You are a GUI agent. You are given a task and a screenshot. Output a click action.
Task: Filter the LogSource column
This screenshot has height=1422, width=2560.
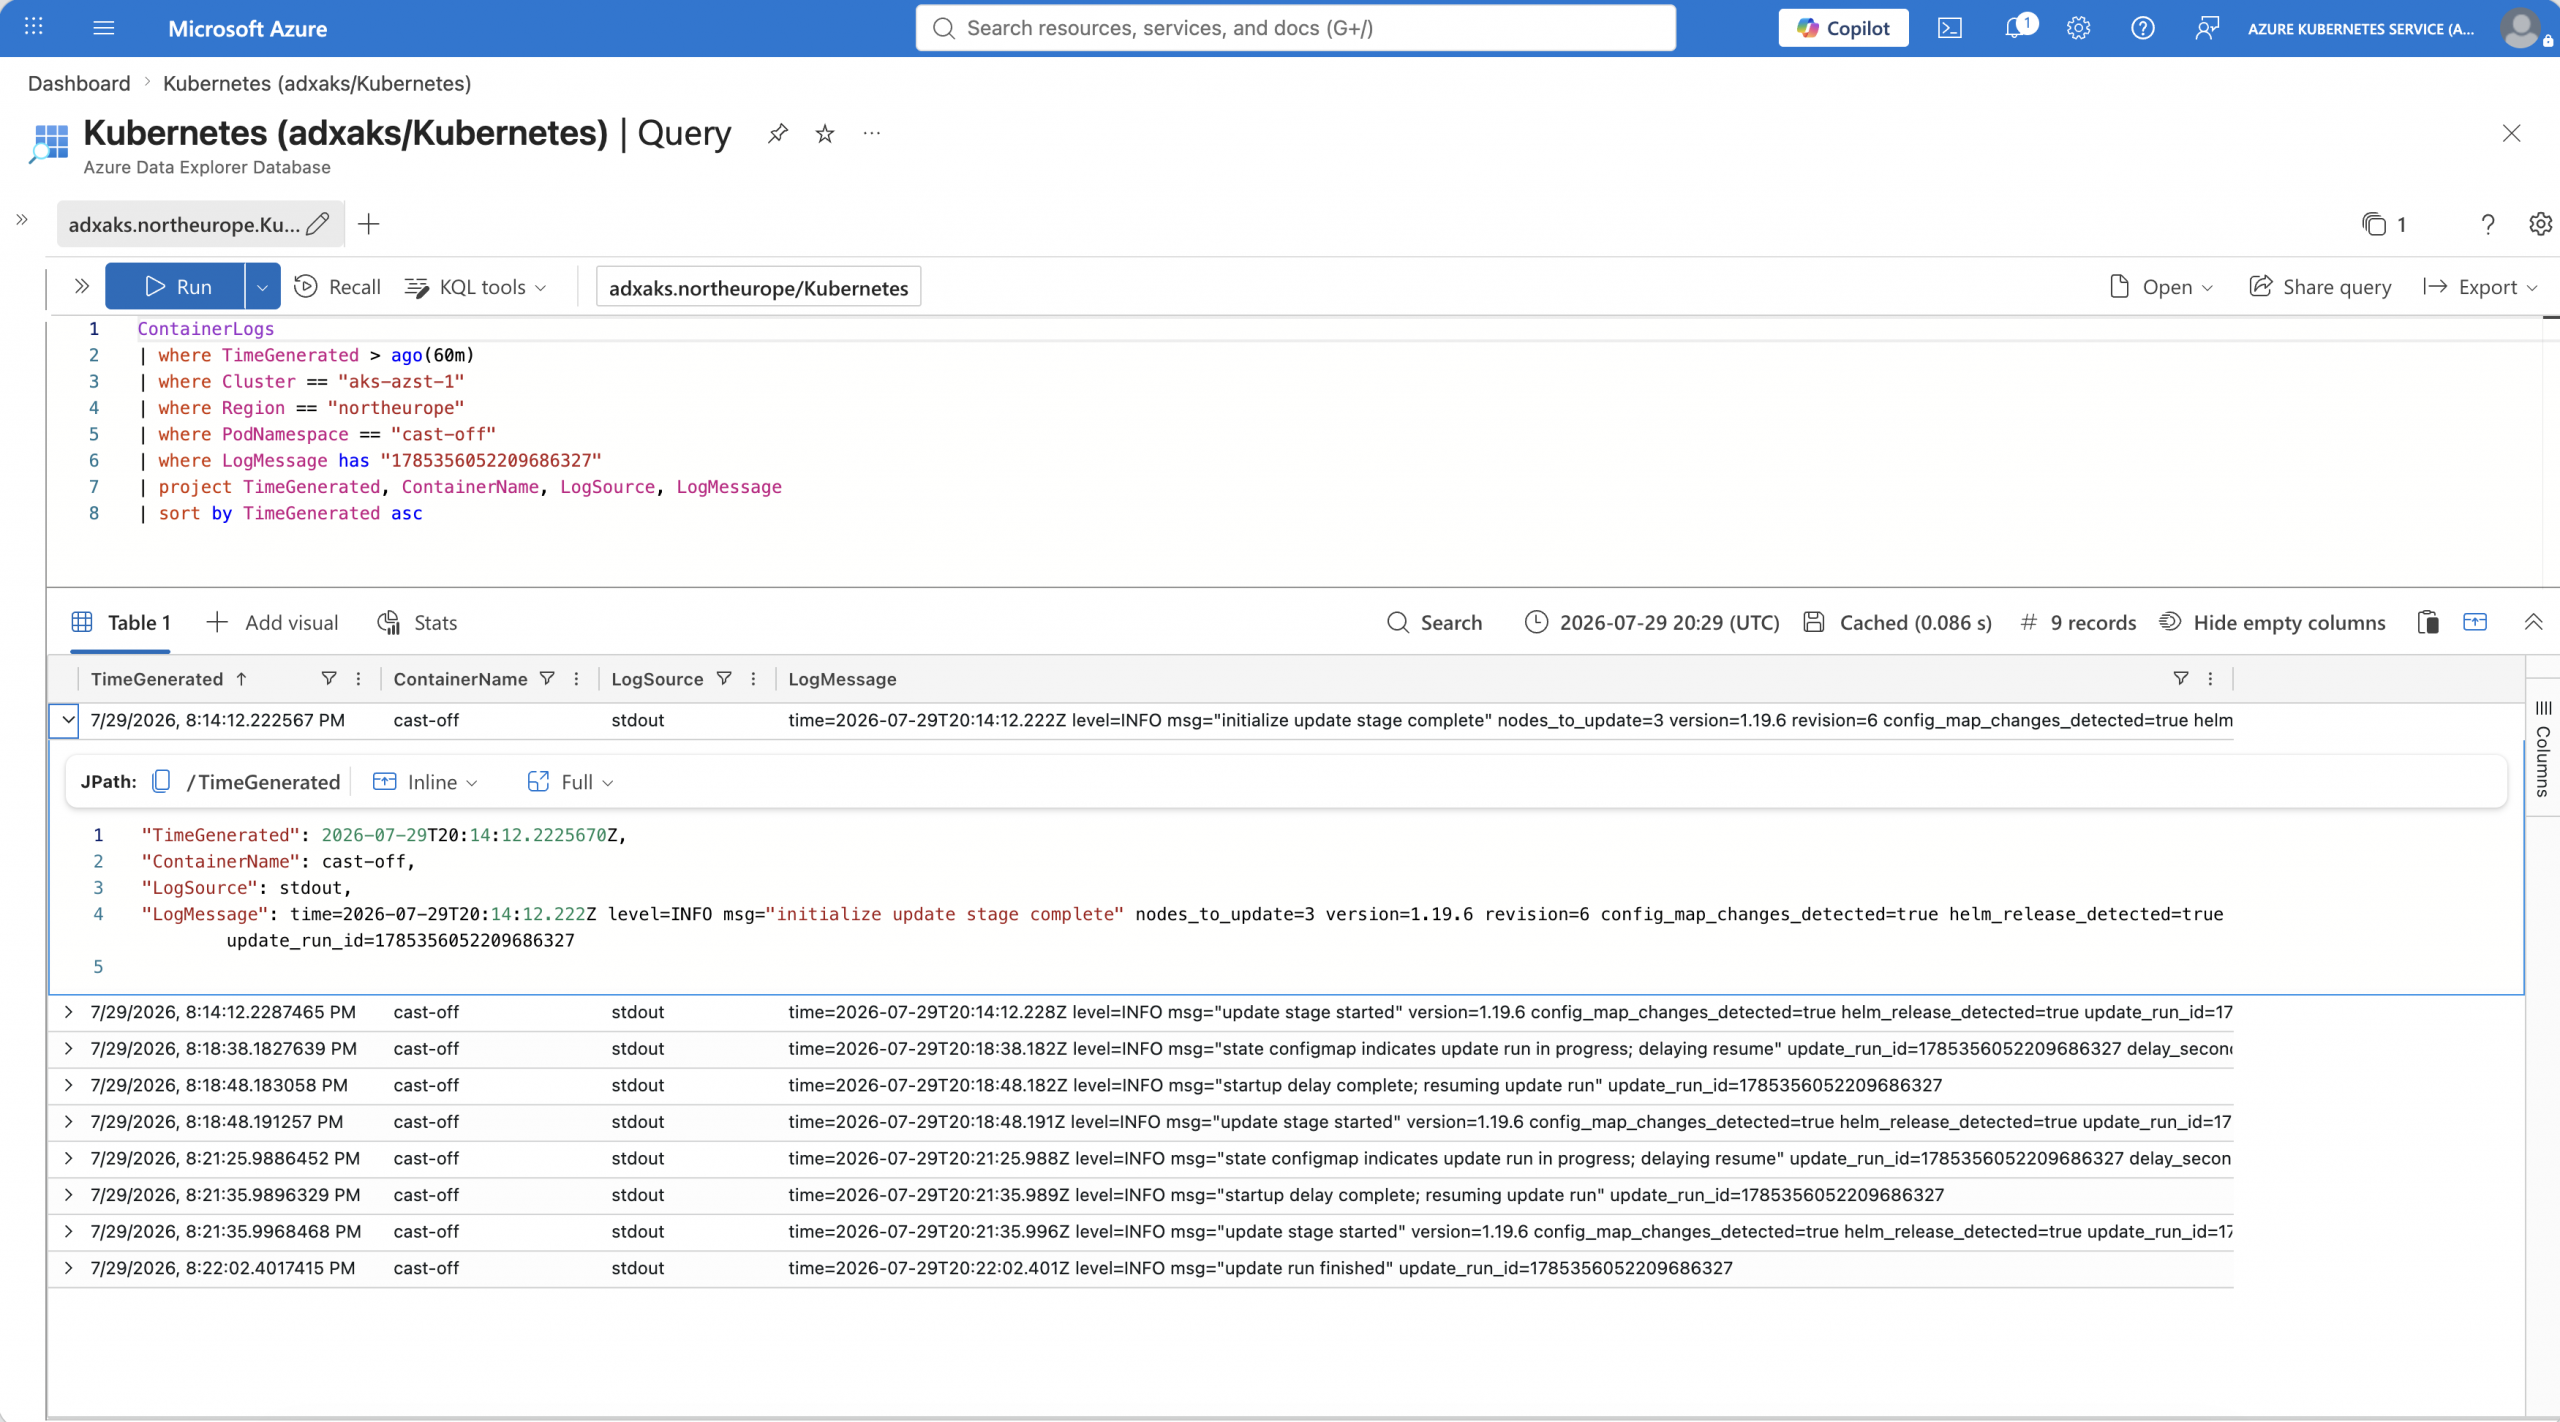(724, 678)
